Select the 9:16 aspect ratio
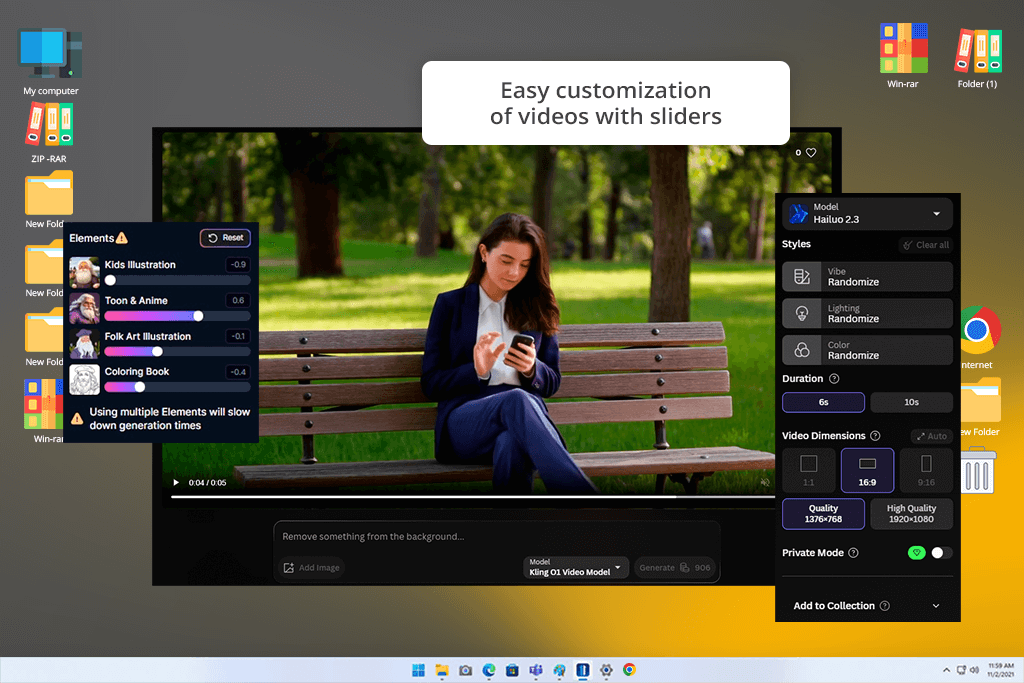 (926, 470)
